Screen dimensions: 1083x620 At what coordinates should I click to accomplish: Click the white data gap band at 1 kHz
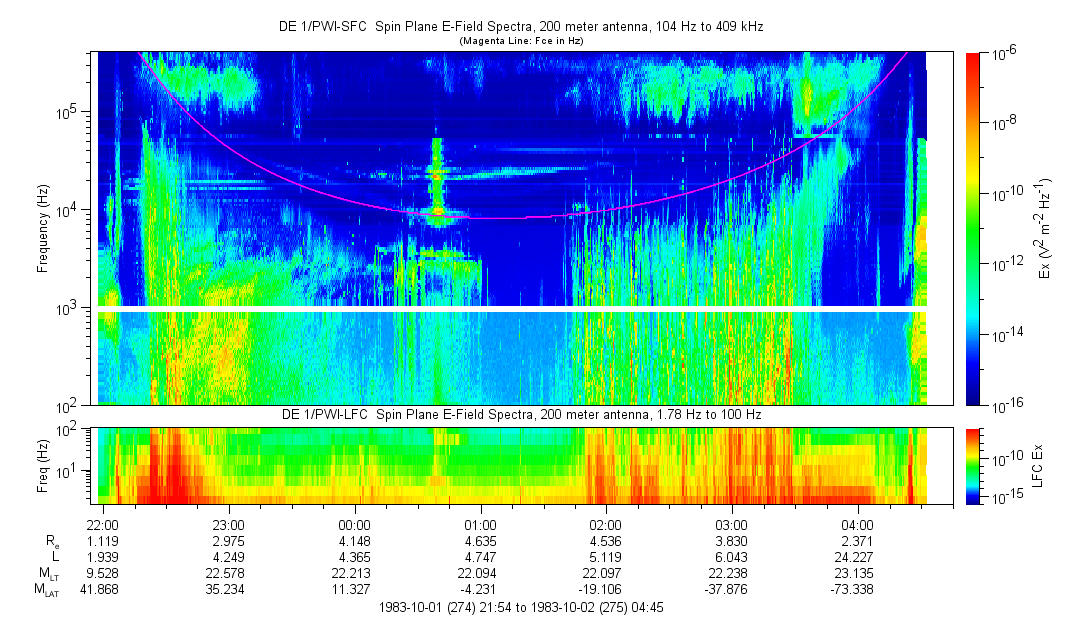[512, 309]
